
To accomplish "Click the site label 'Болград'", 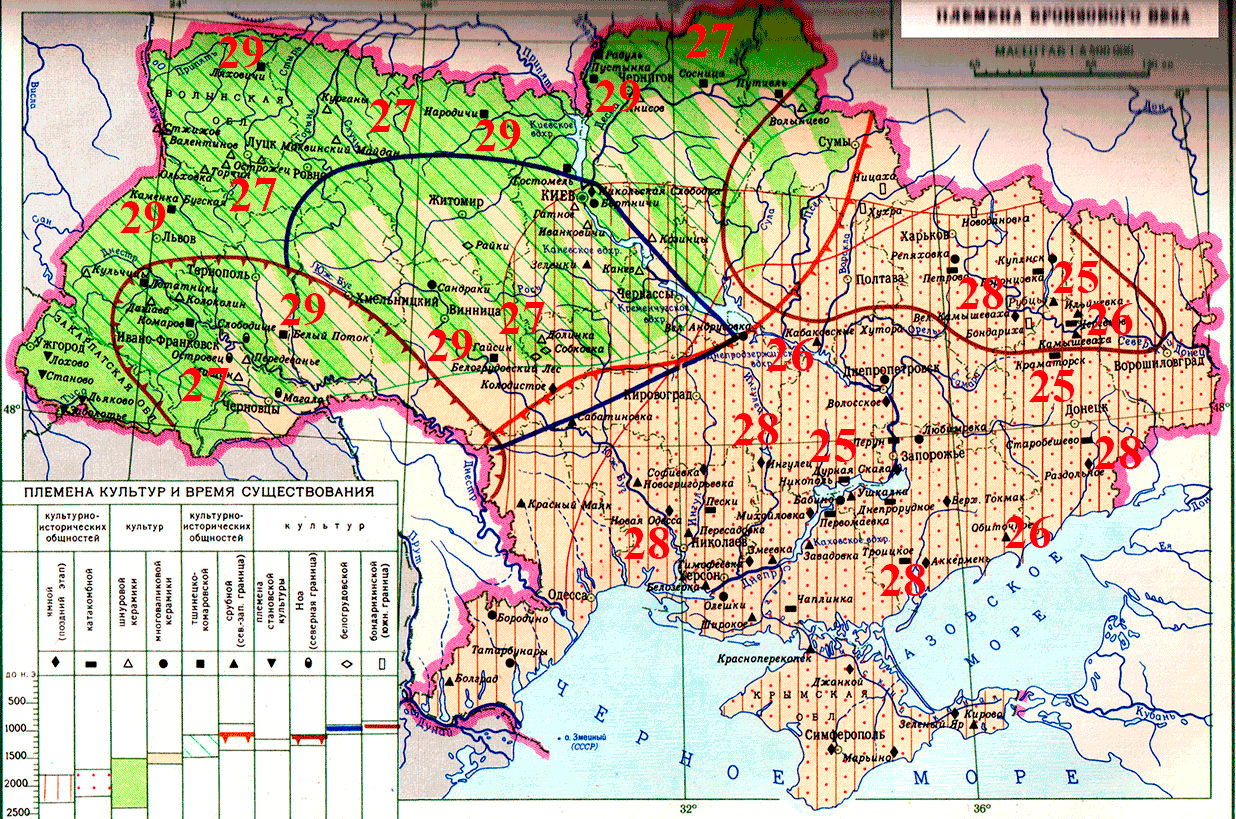I will tap(476, 679).
